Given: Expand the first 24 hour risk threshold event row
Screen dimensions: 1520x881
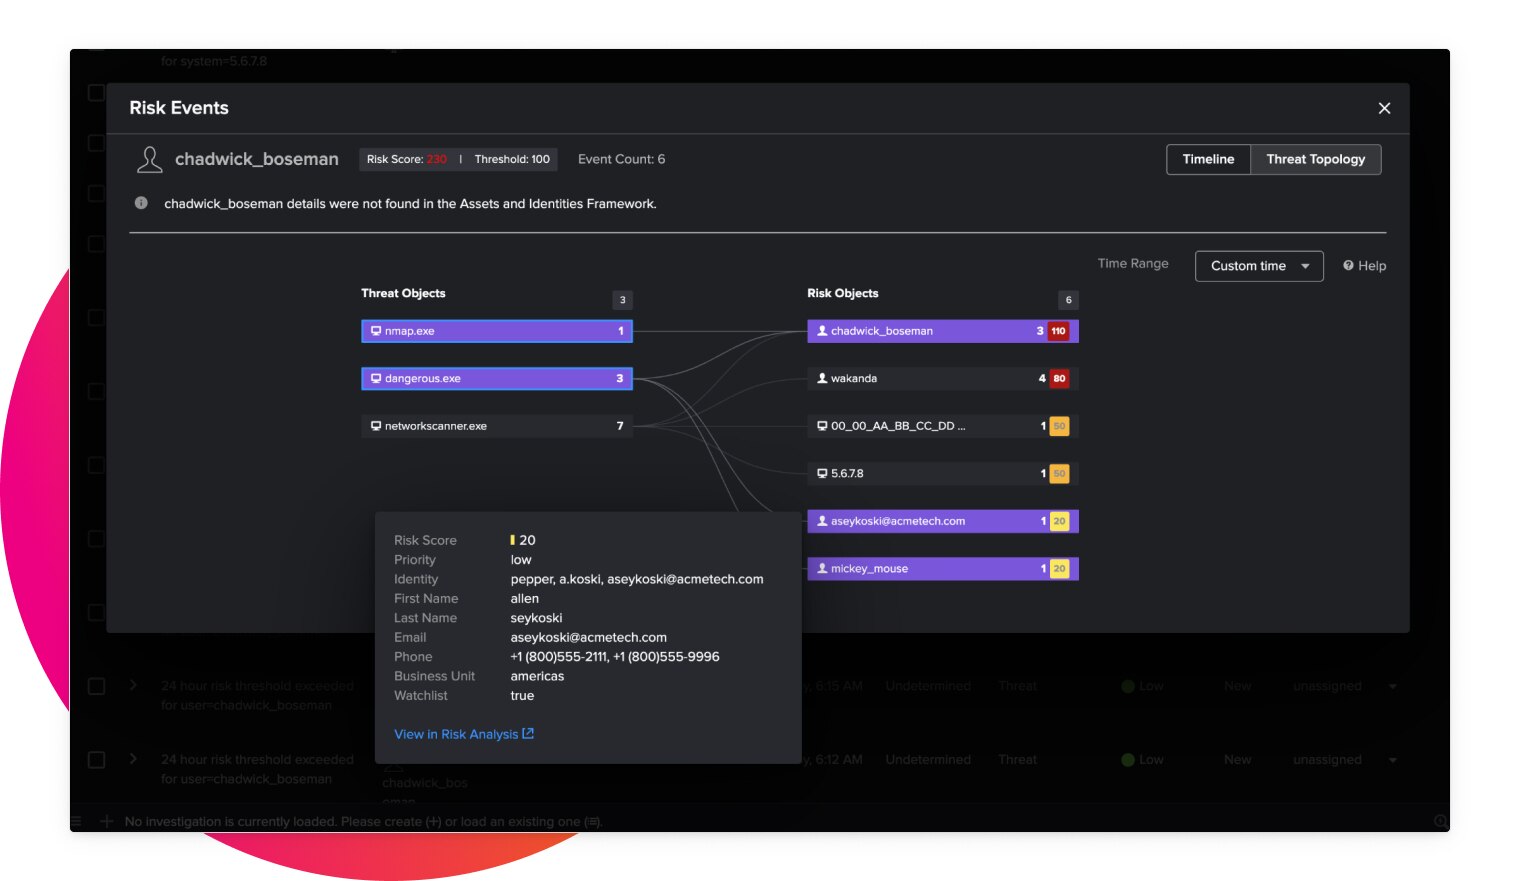Looking at the screenshot, I should click(x=133, y=686).
